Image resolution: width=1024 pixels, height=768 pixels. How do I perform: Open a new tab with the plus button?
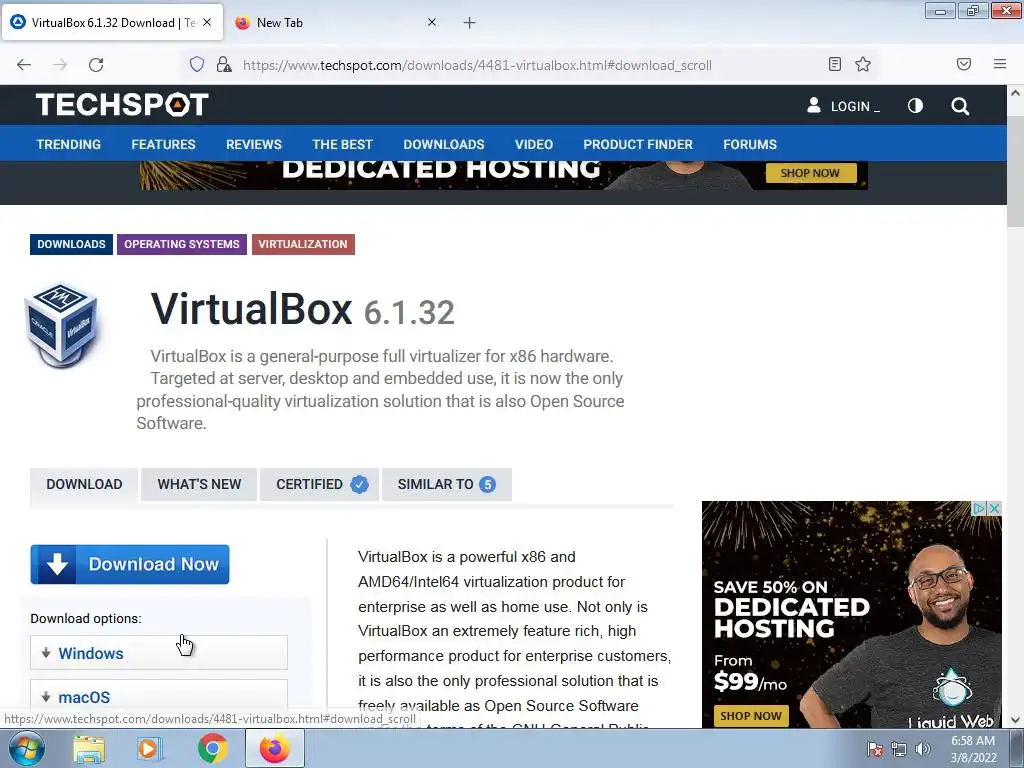coord(470,23)
